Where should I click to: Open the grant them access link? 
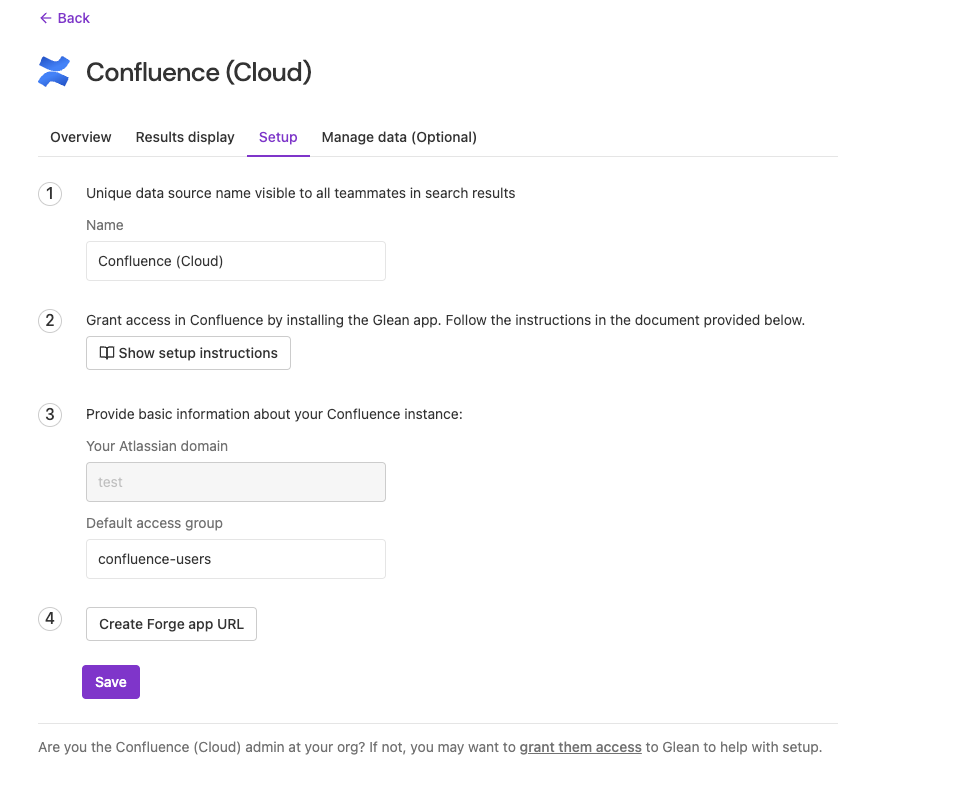tap(580, 747)
